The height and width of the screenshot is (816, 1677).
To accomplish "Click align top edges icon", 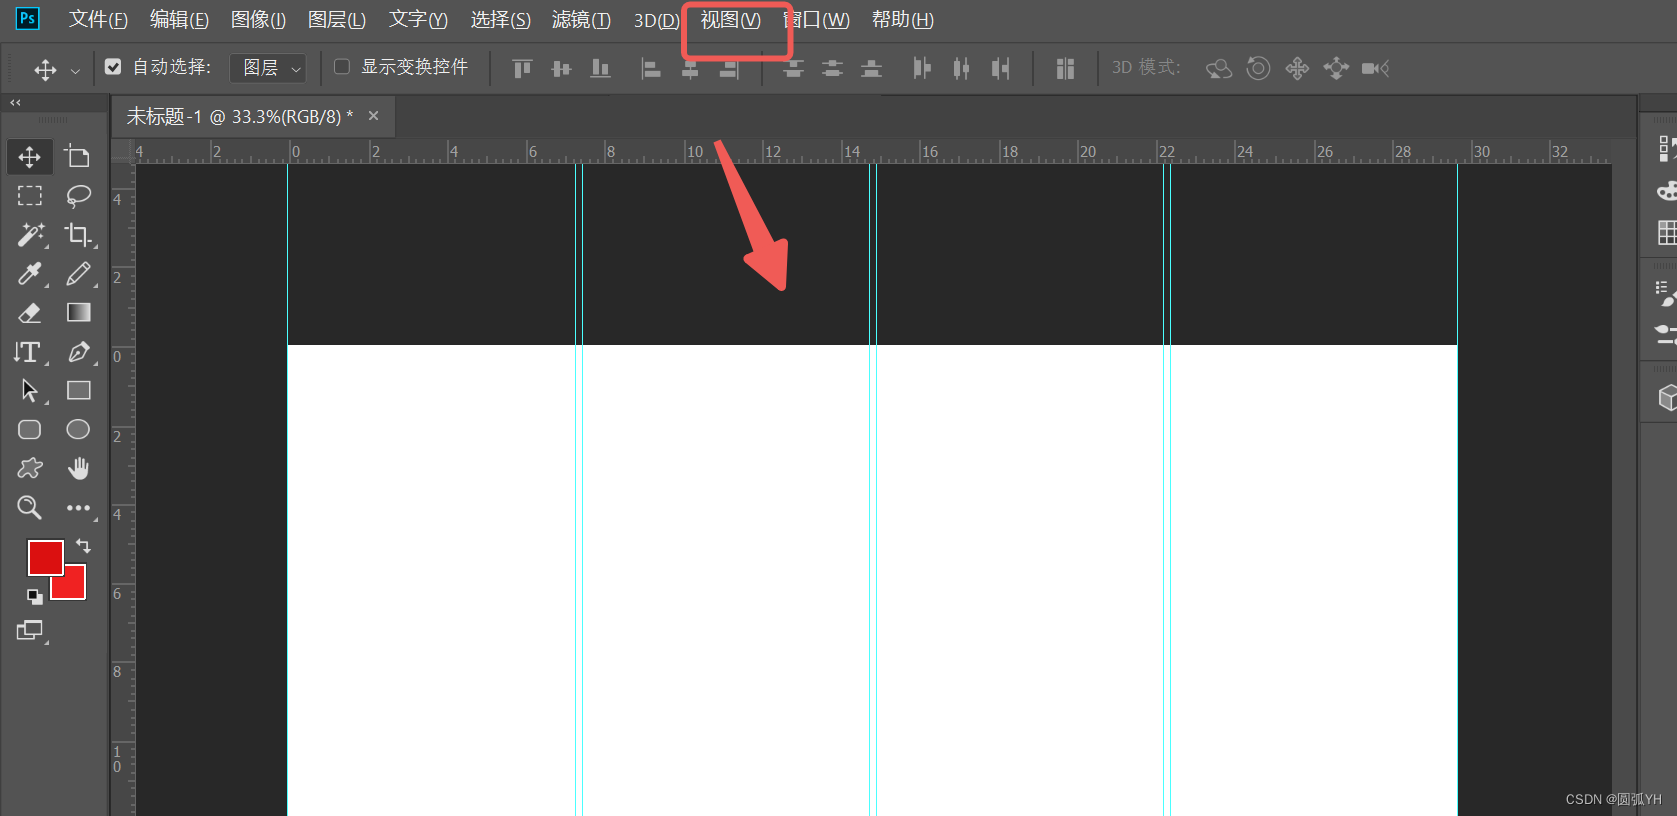I will coord(522,68).
